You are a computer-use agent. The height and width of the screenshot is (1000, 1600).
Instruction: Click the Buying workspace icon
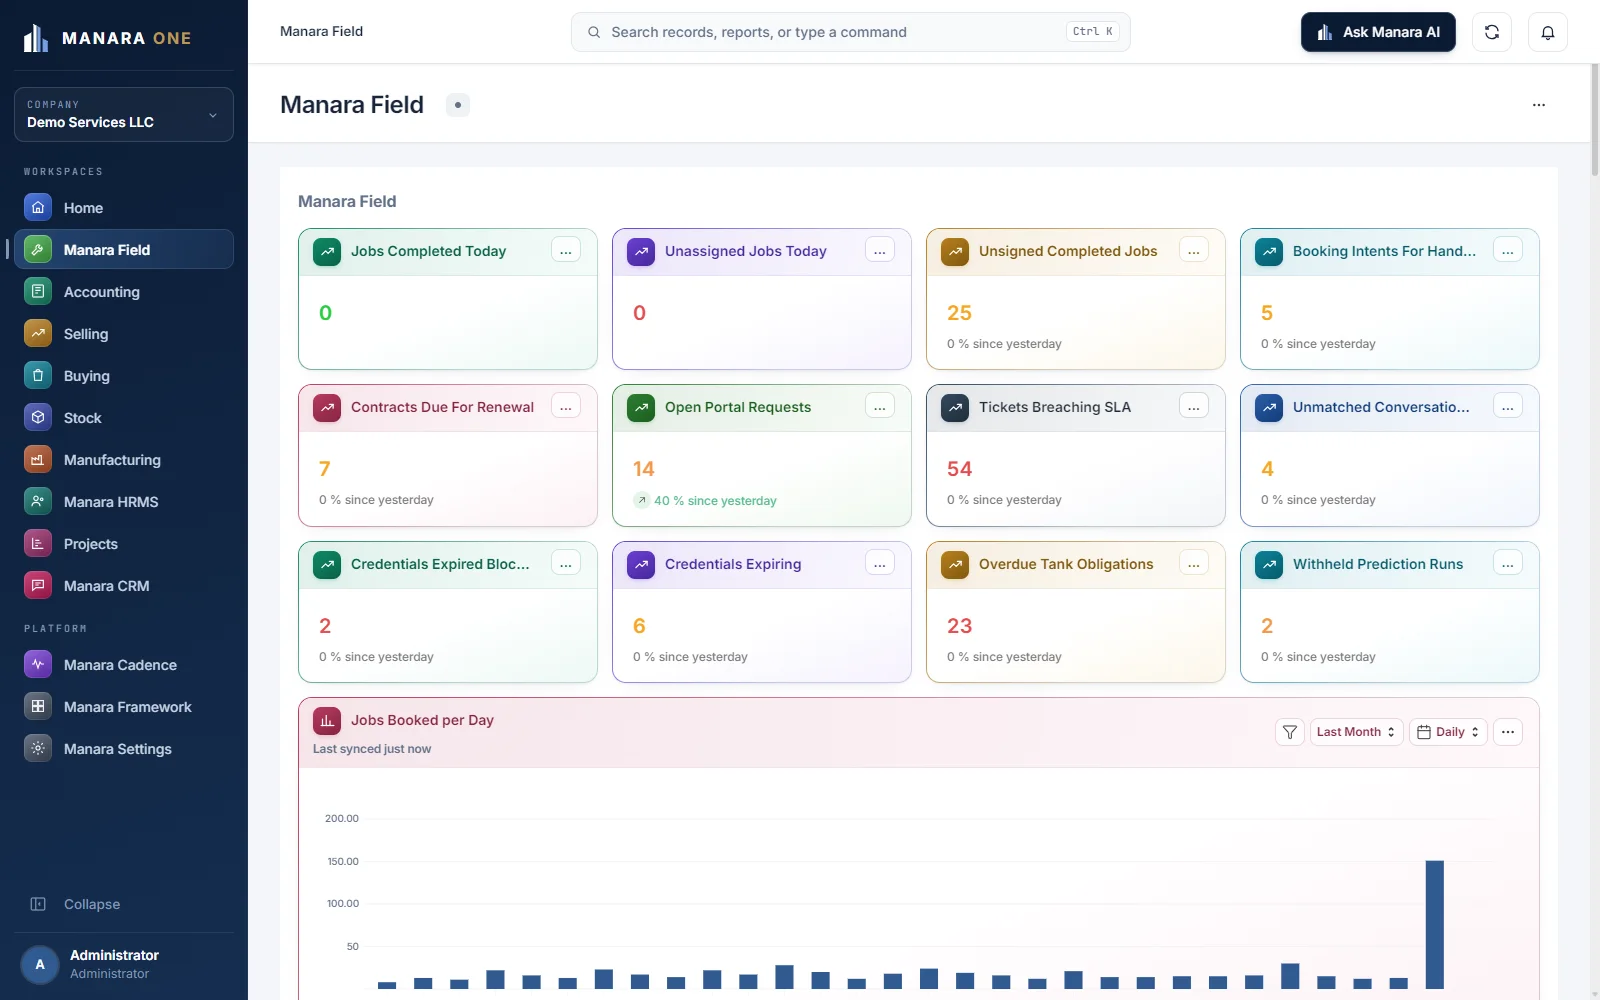coord(38,375)
